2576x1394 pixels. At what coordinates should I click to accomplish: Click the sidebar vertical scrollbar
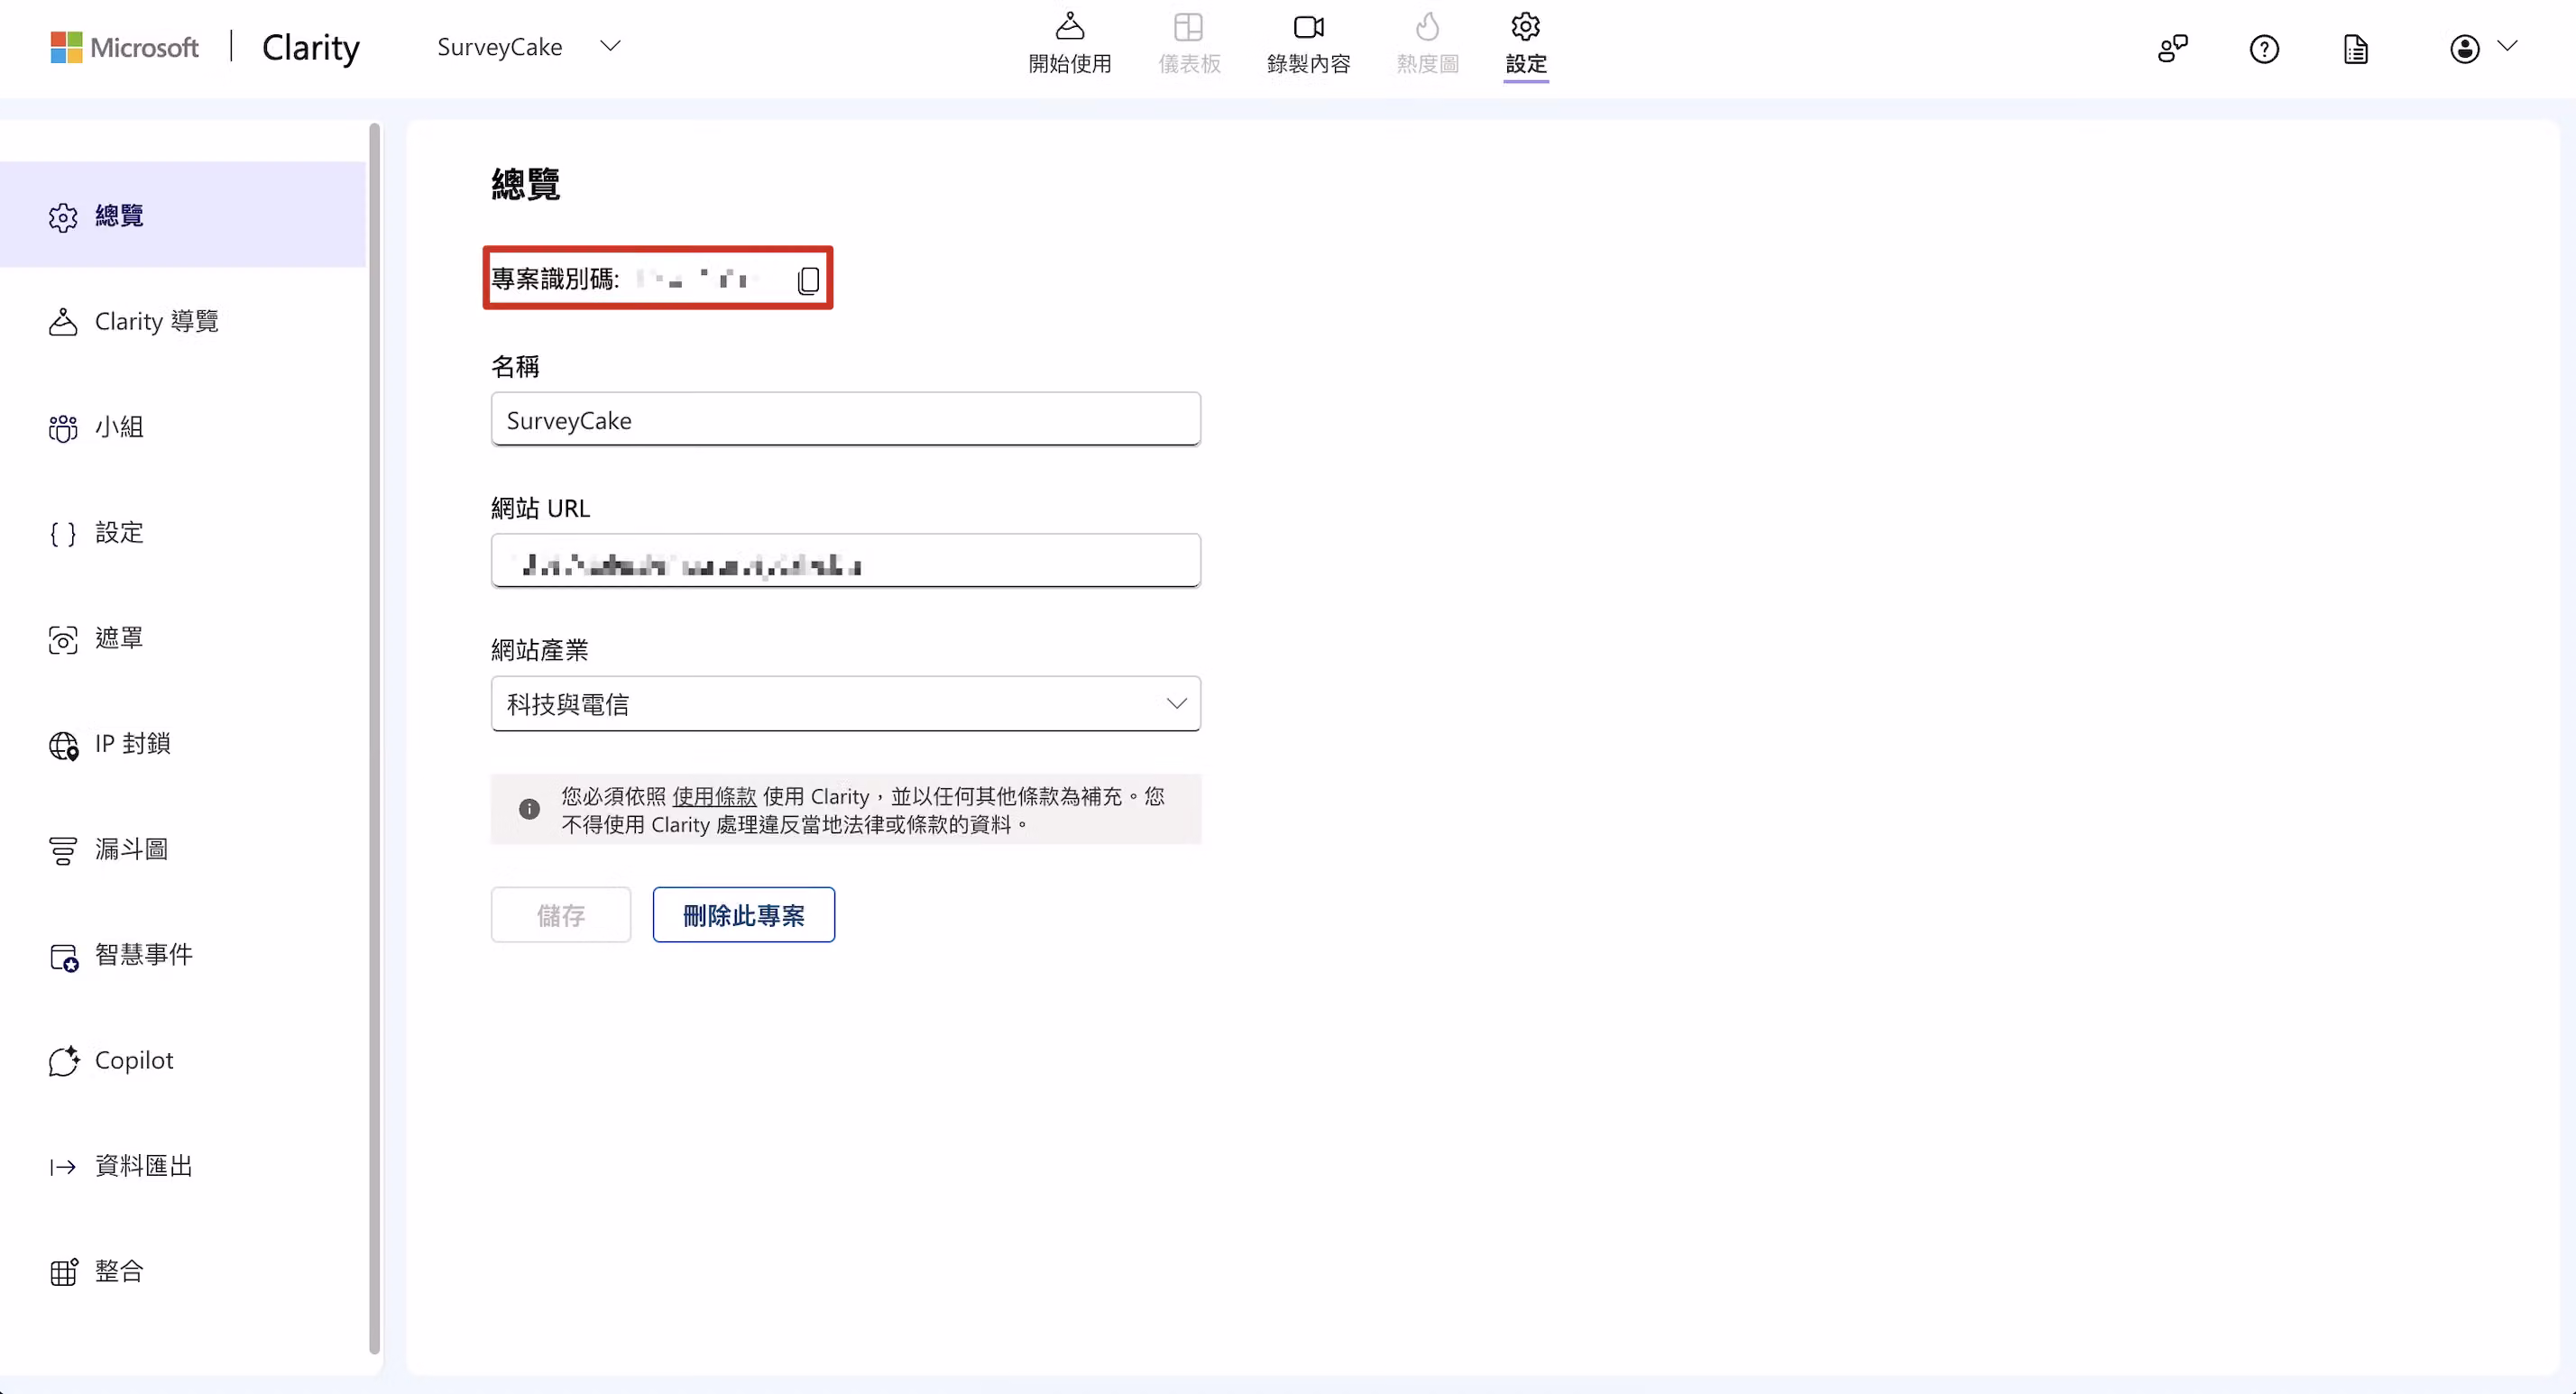[375, 738]
